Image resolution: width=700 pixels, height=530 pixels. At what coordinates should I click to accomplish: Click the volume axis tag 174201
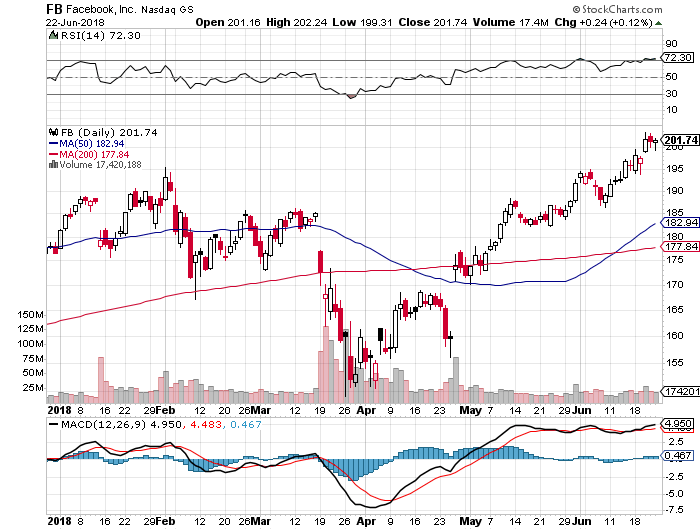click(680, 391)
